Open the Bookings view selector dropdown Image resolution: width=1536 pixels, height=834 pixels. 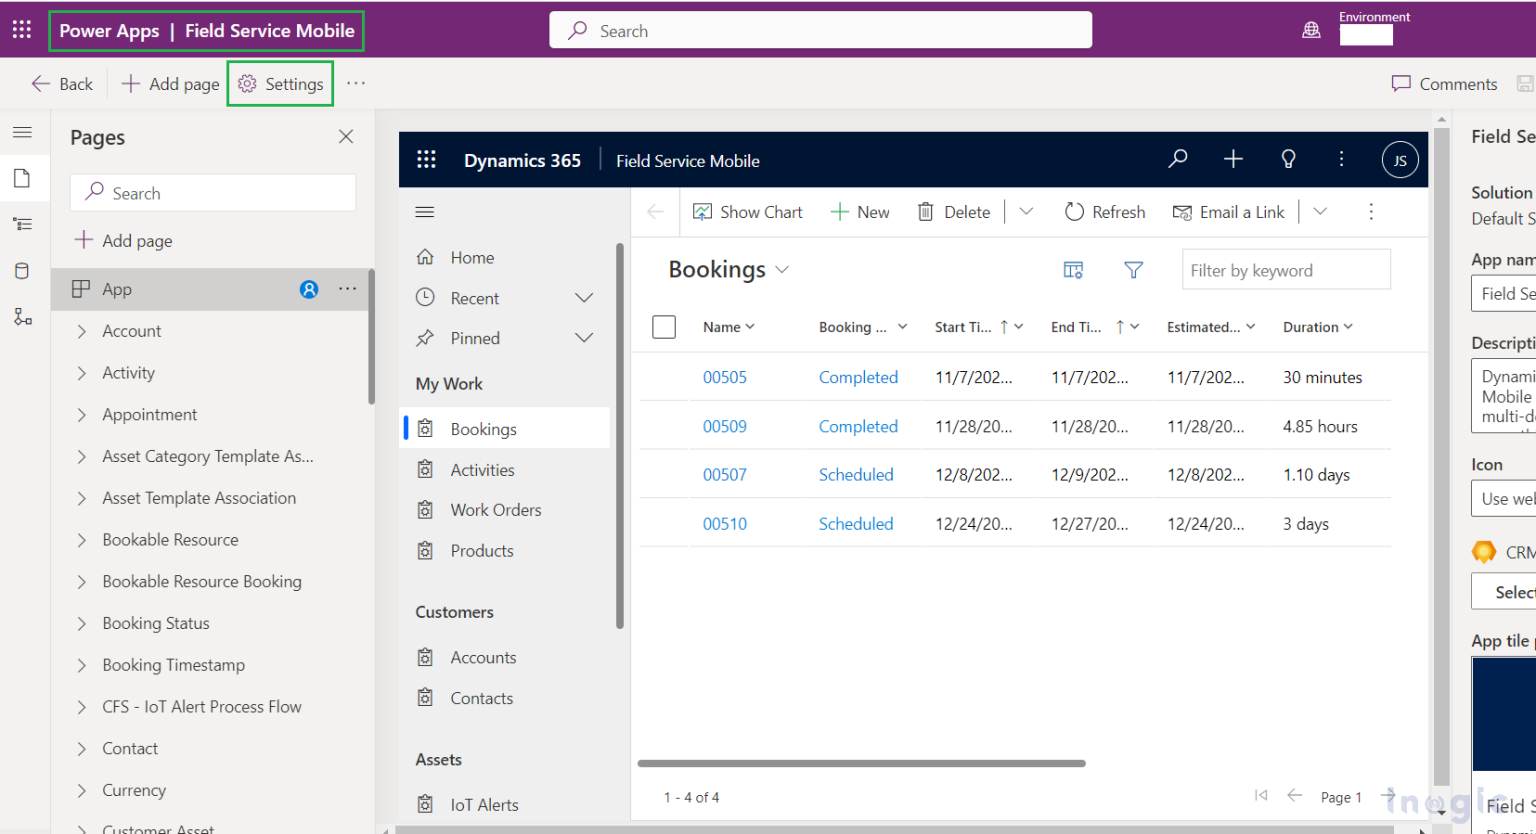(x=783, y=269)
